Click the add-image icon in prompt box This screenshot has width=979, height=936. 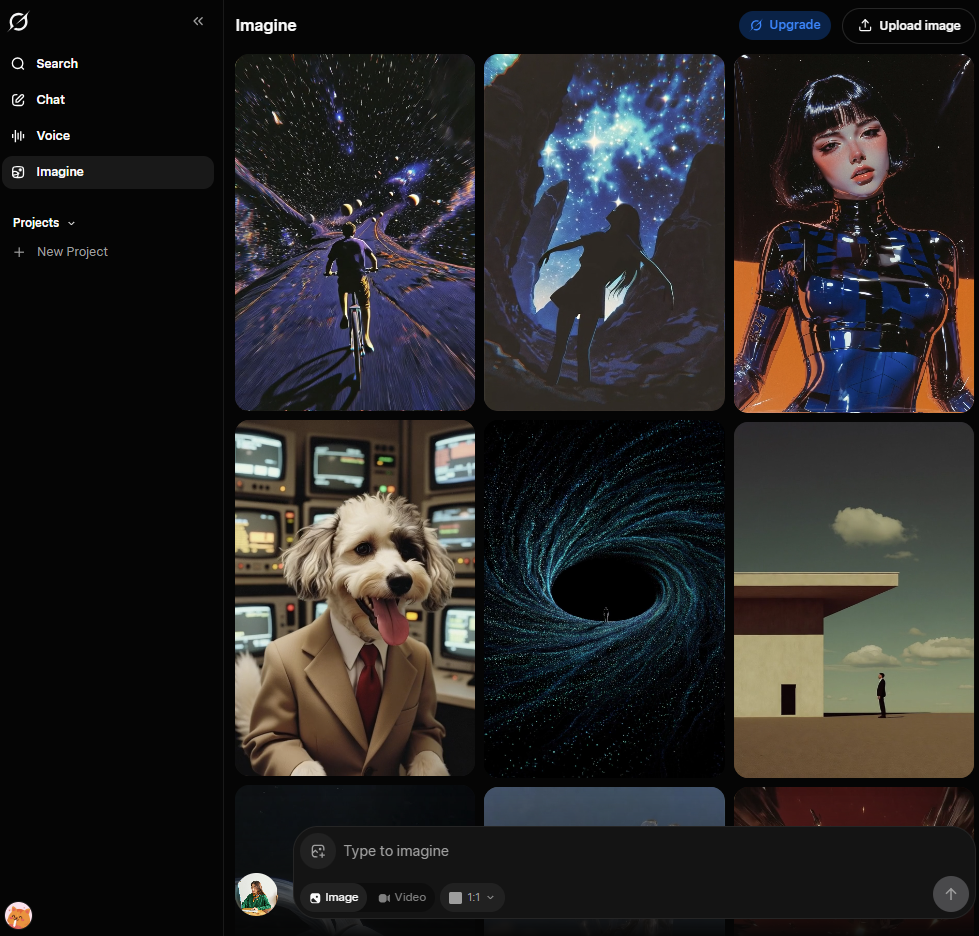pyautogui.click(x=318, y=851)
